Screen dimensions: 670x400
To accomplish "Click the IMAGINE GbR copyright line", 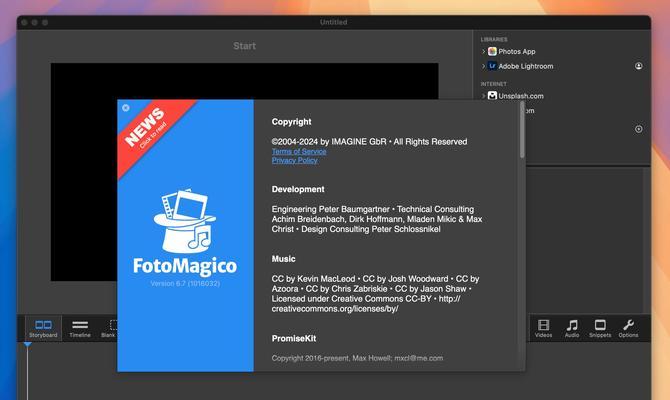I will tap(369, 142).
